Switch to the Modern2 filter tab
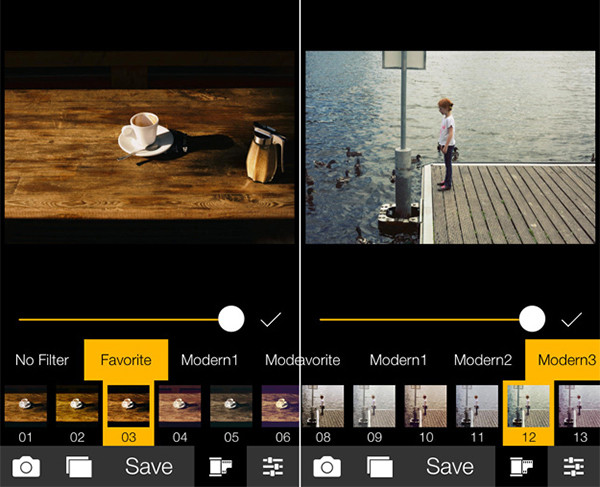 click(x=482, y=360)
